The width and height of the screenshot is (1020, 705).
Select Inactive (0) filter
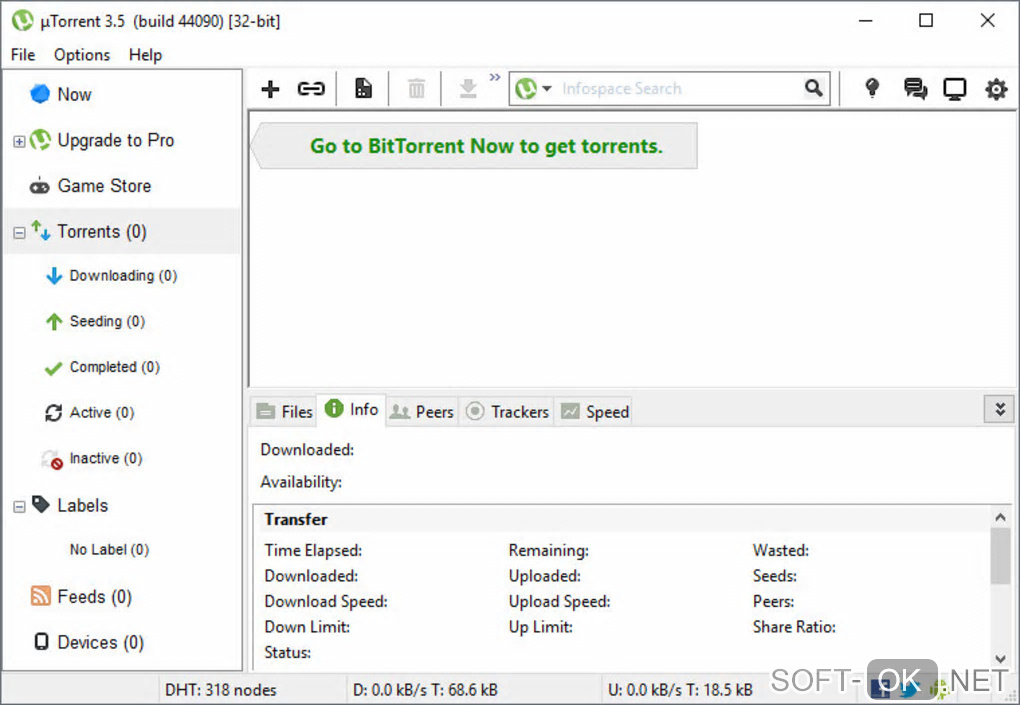click(x=105, y=458)
